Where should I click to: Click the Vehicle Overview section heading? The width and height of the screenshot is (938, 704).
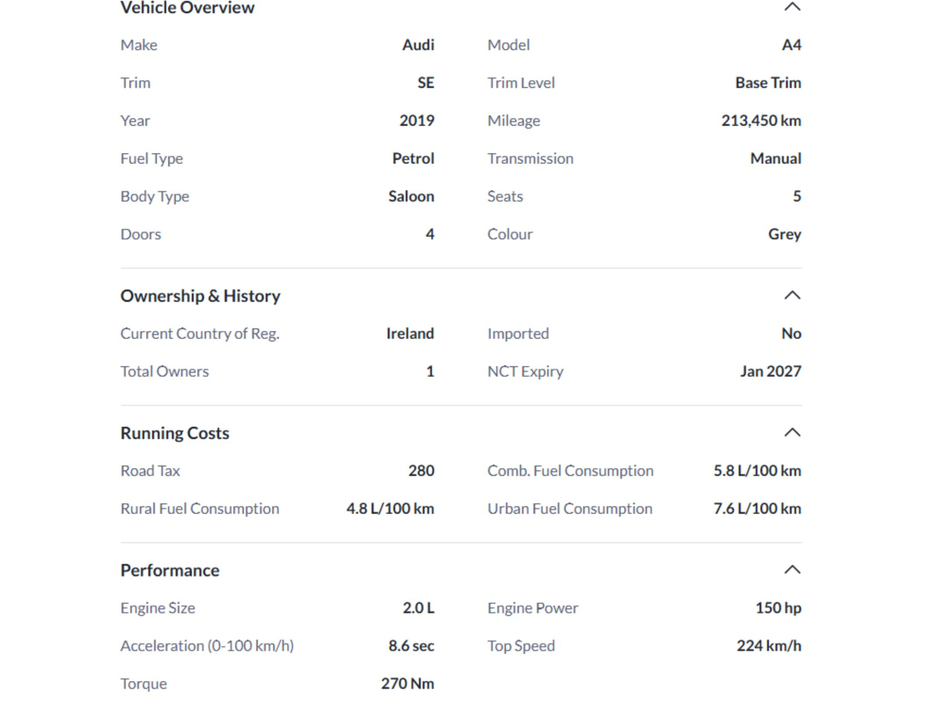pyautogui.click(x=187, y=8)
